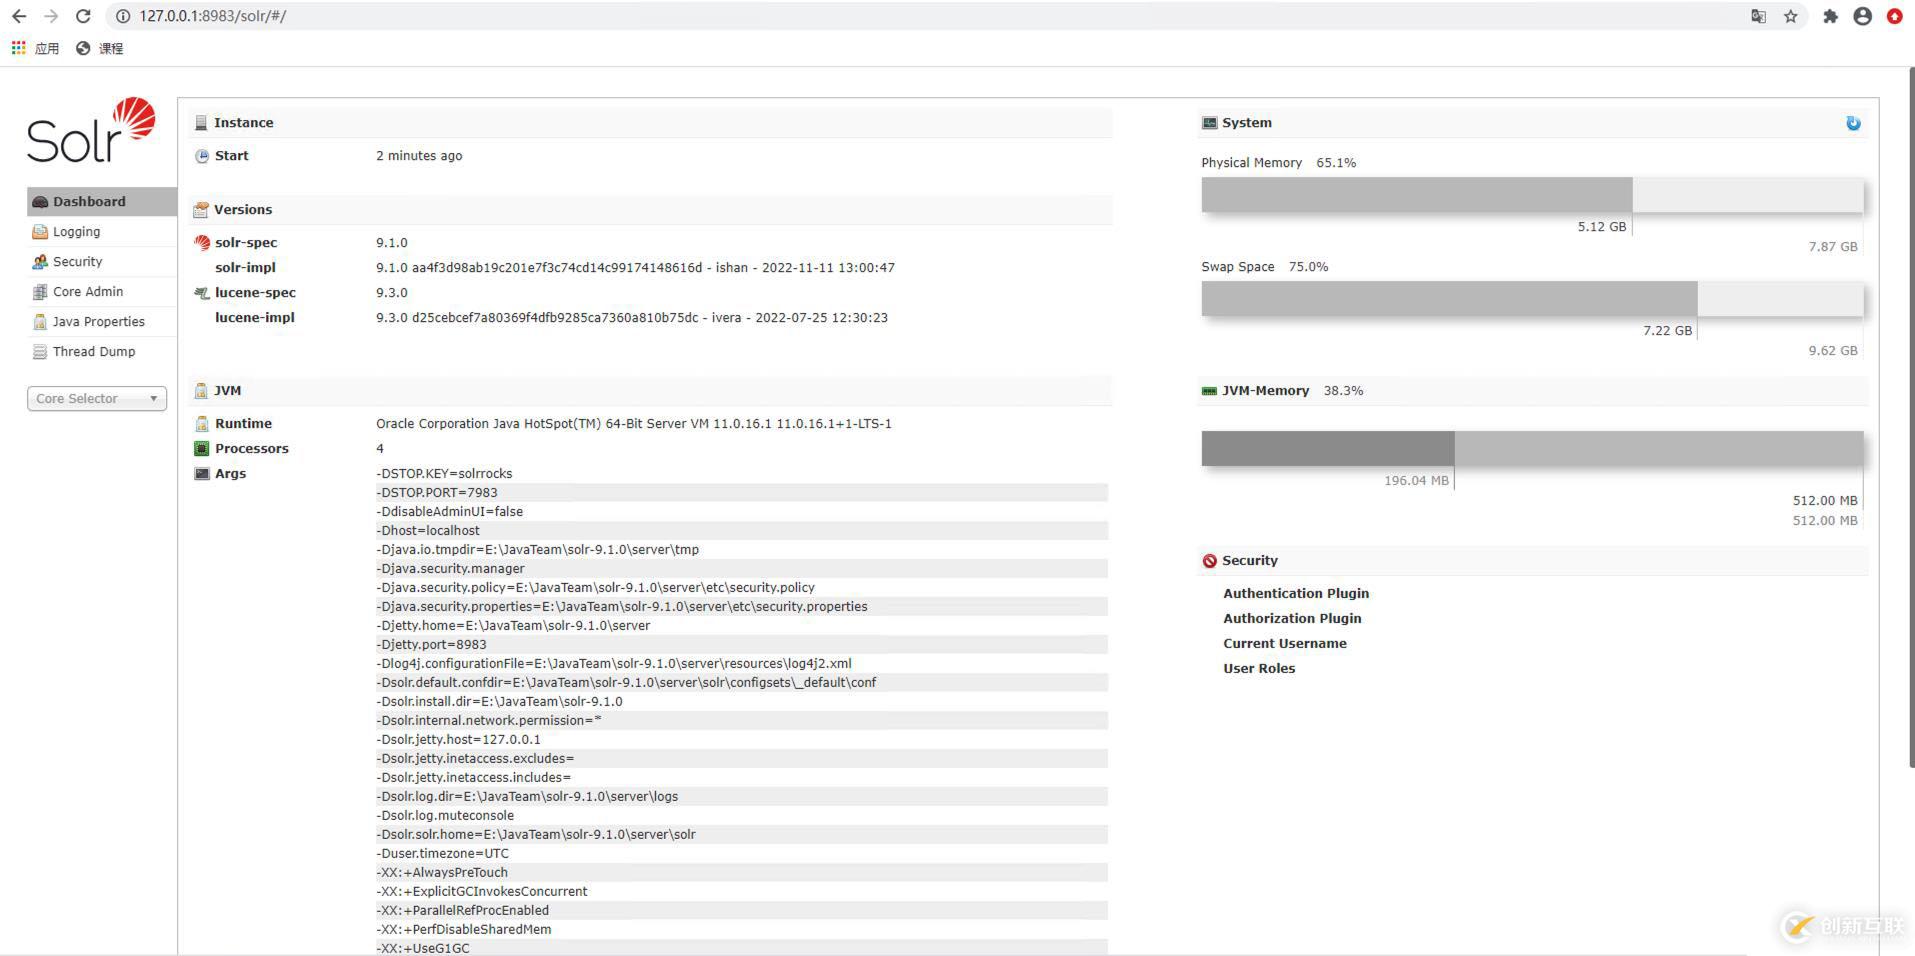The width and height of the screenshot is (1915, 956).
Task: Refresh the System panel with reload icon
Action: 1853,123
